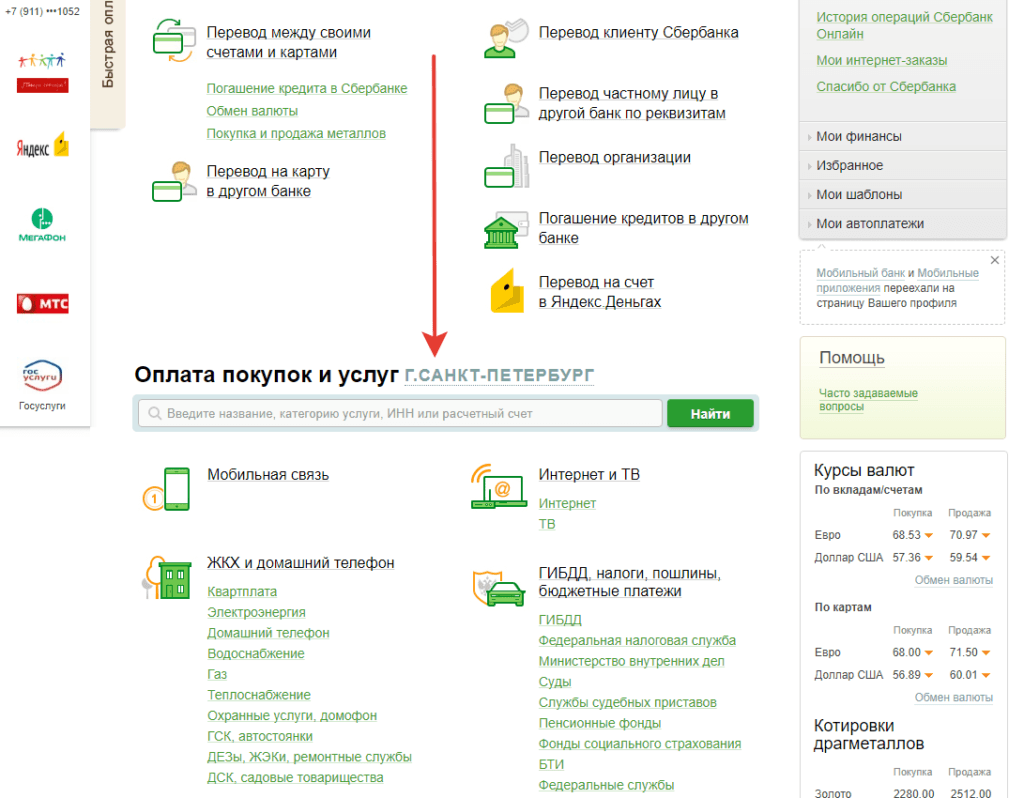Open the MegaFon quick payment logo
The width and height of the screenshot is (1024, 798).
[x=42, y=225]
